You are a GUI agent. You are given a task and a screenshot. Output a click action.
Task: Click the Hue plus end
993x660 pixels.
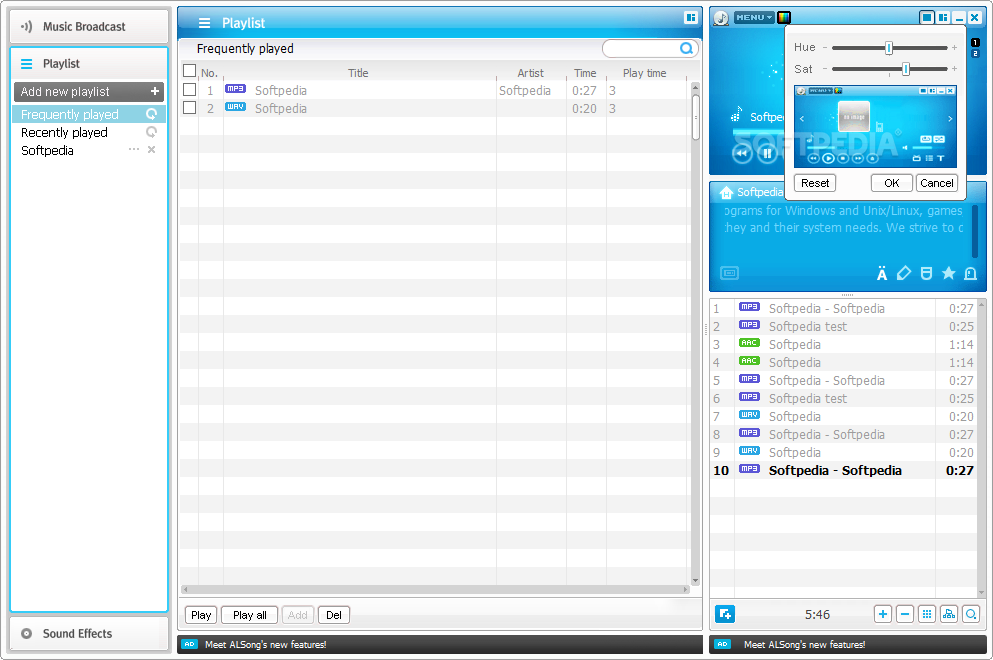pyautogui.click(x=954, y=48)
